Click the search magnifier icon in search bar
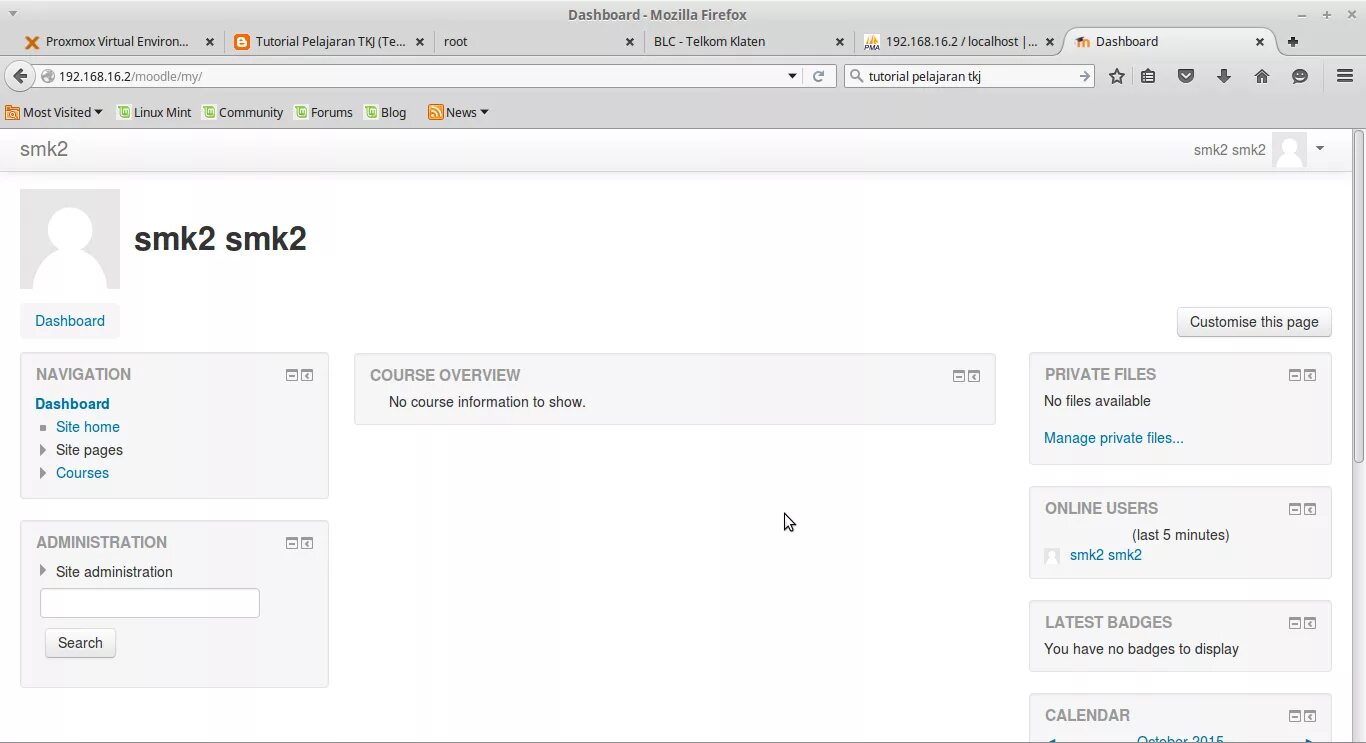This screenshot has width=1366, height=743. [857, 76]
